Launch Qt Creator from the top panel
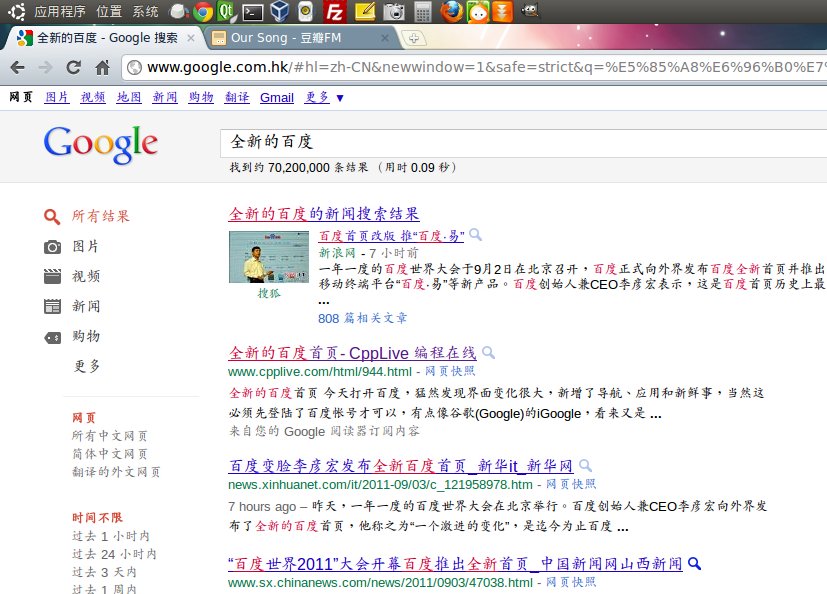 coord(227,11)
